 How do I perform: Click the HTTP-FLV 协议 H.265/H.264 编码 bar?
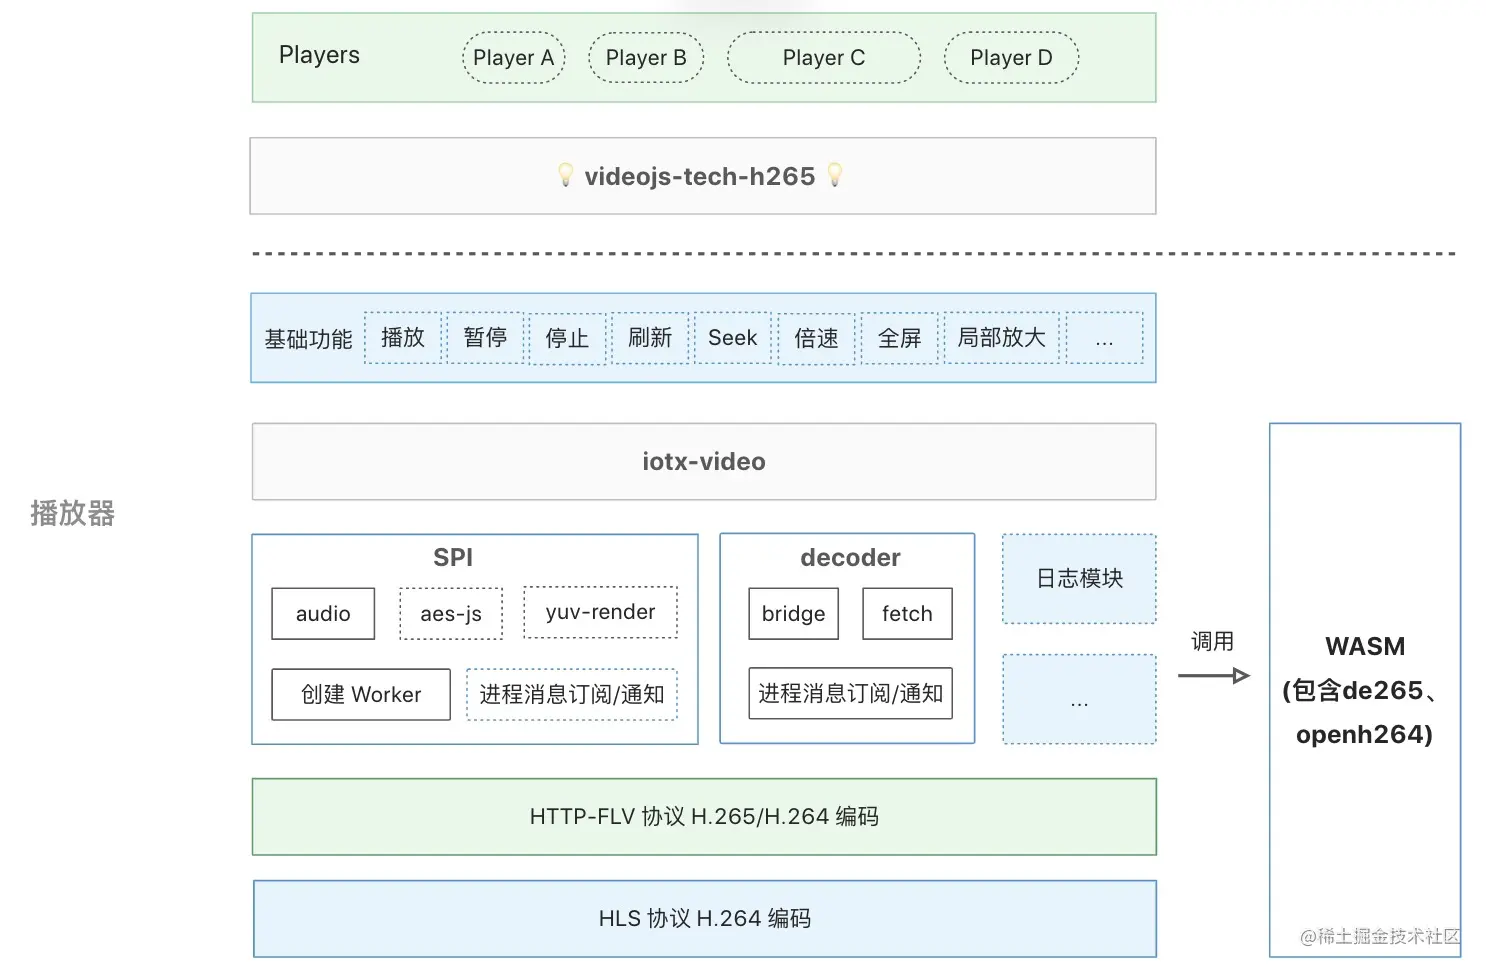tap(704, 817)
